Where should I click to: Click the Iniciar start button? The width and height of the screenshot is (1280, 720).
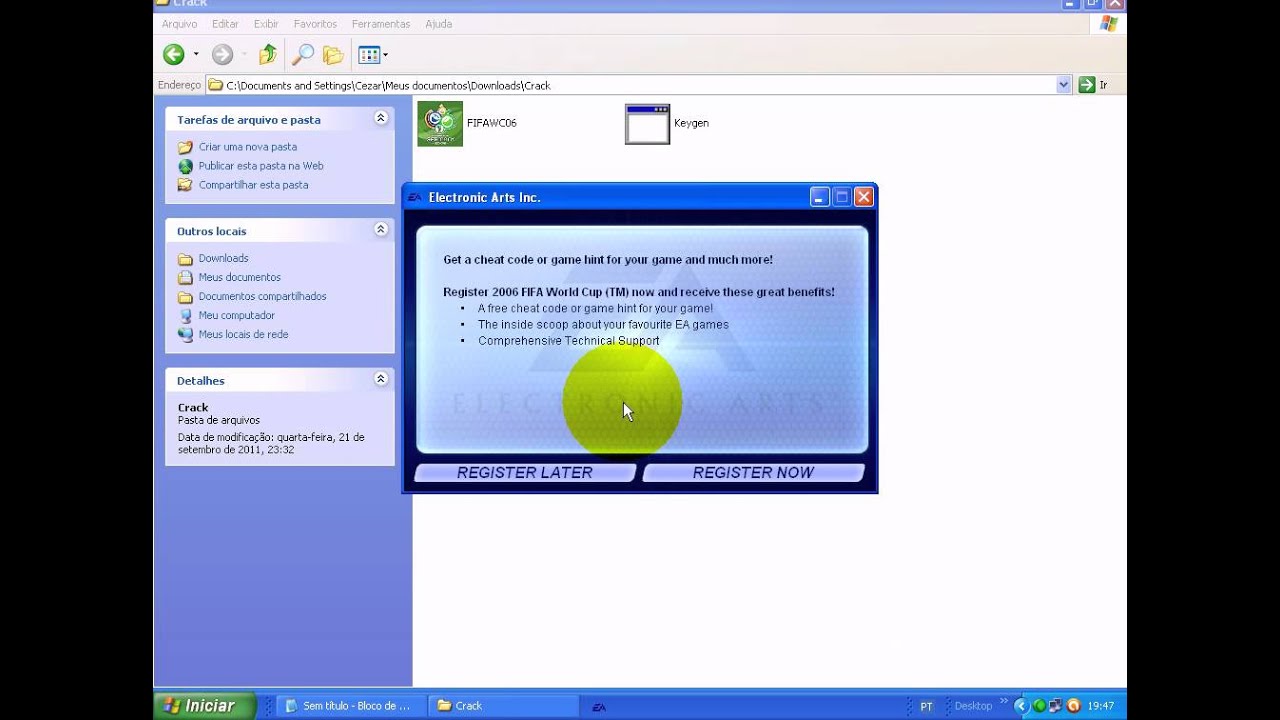204,705
